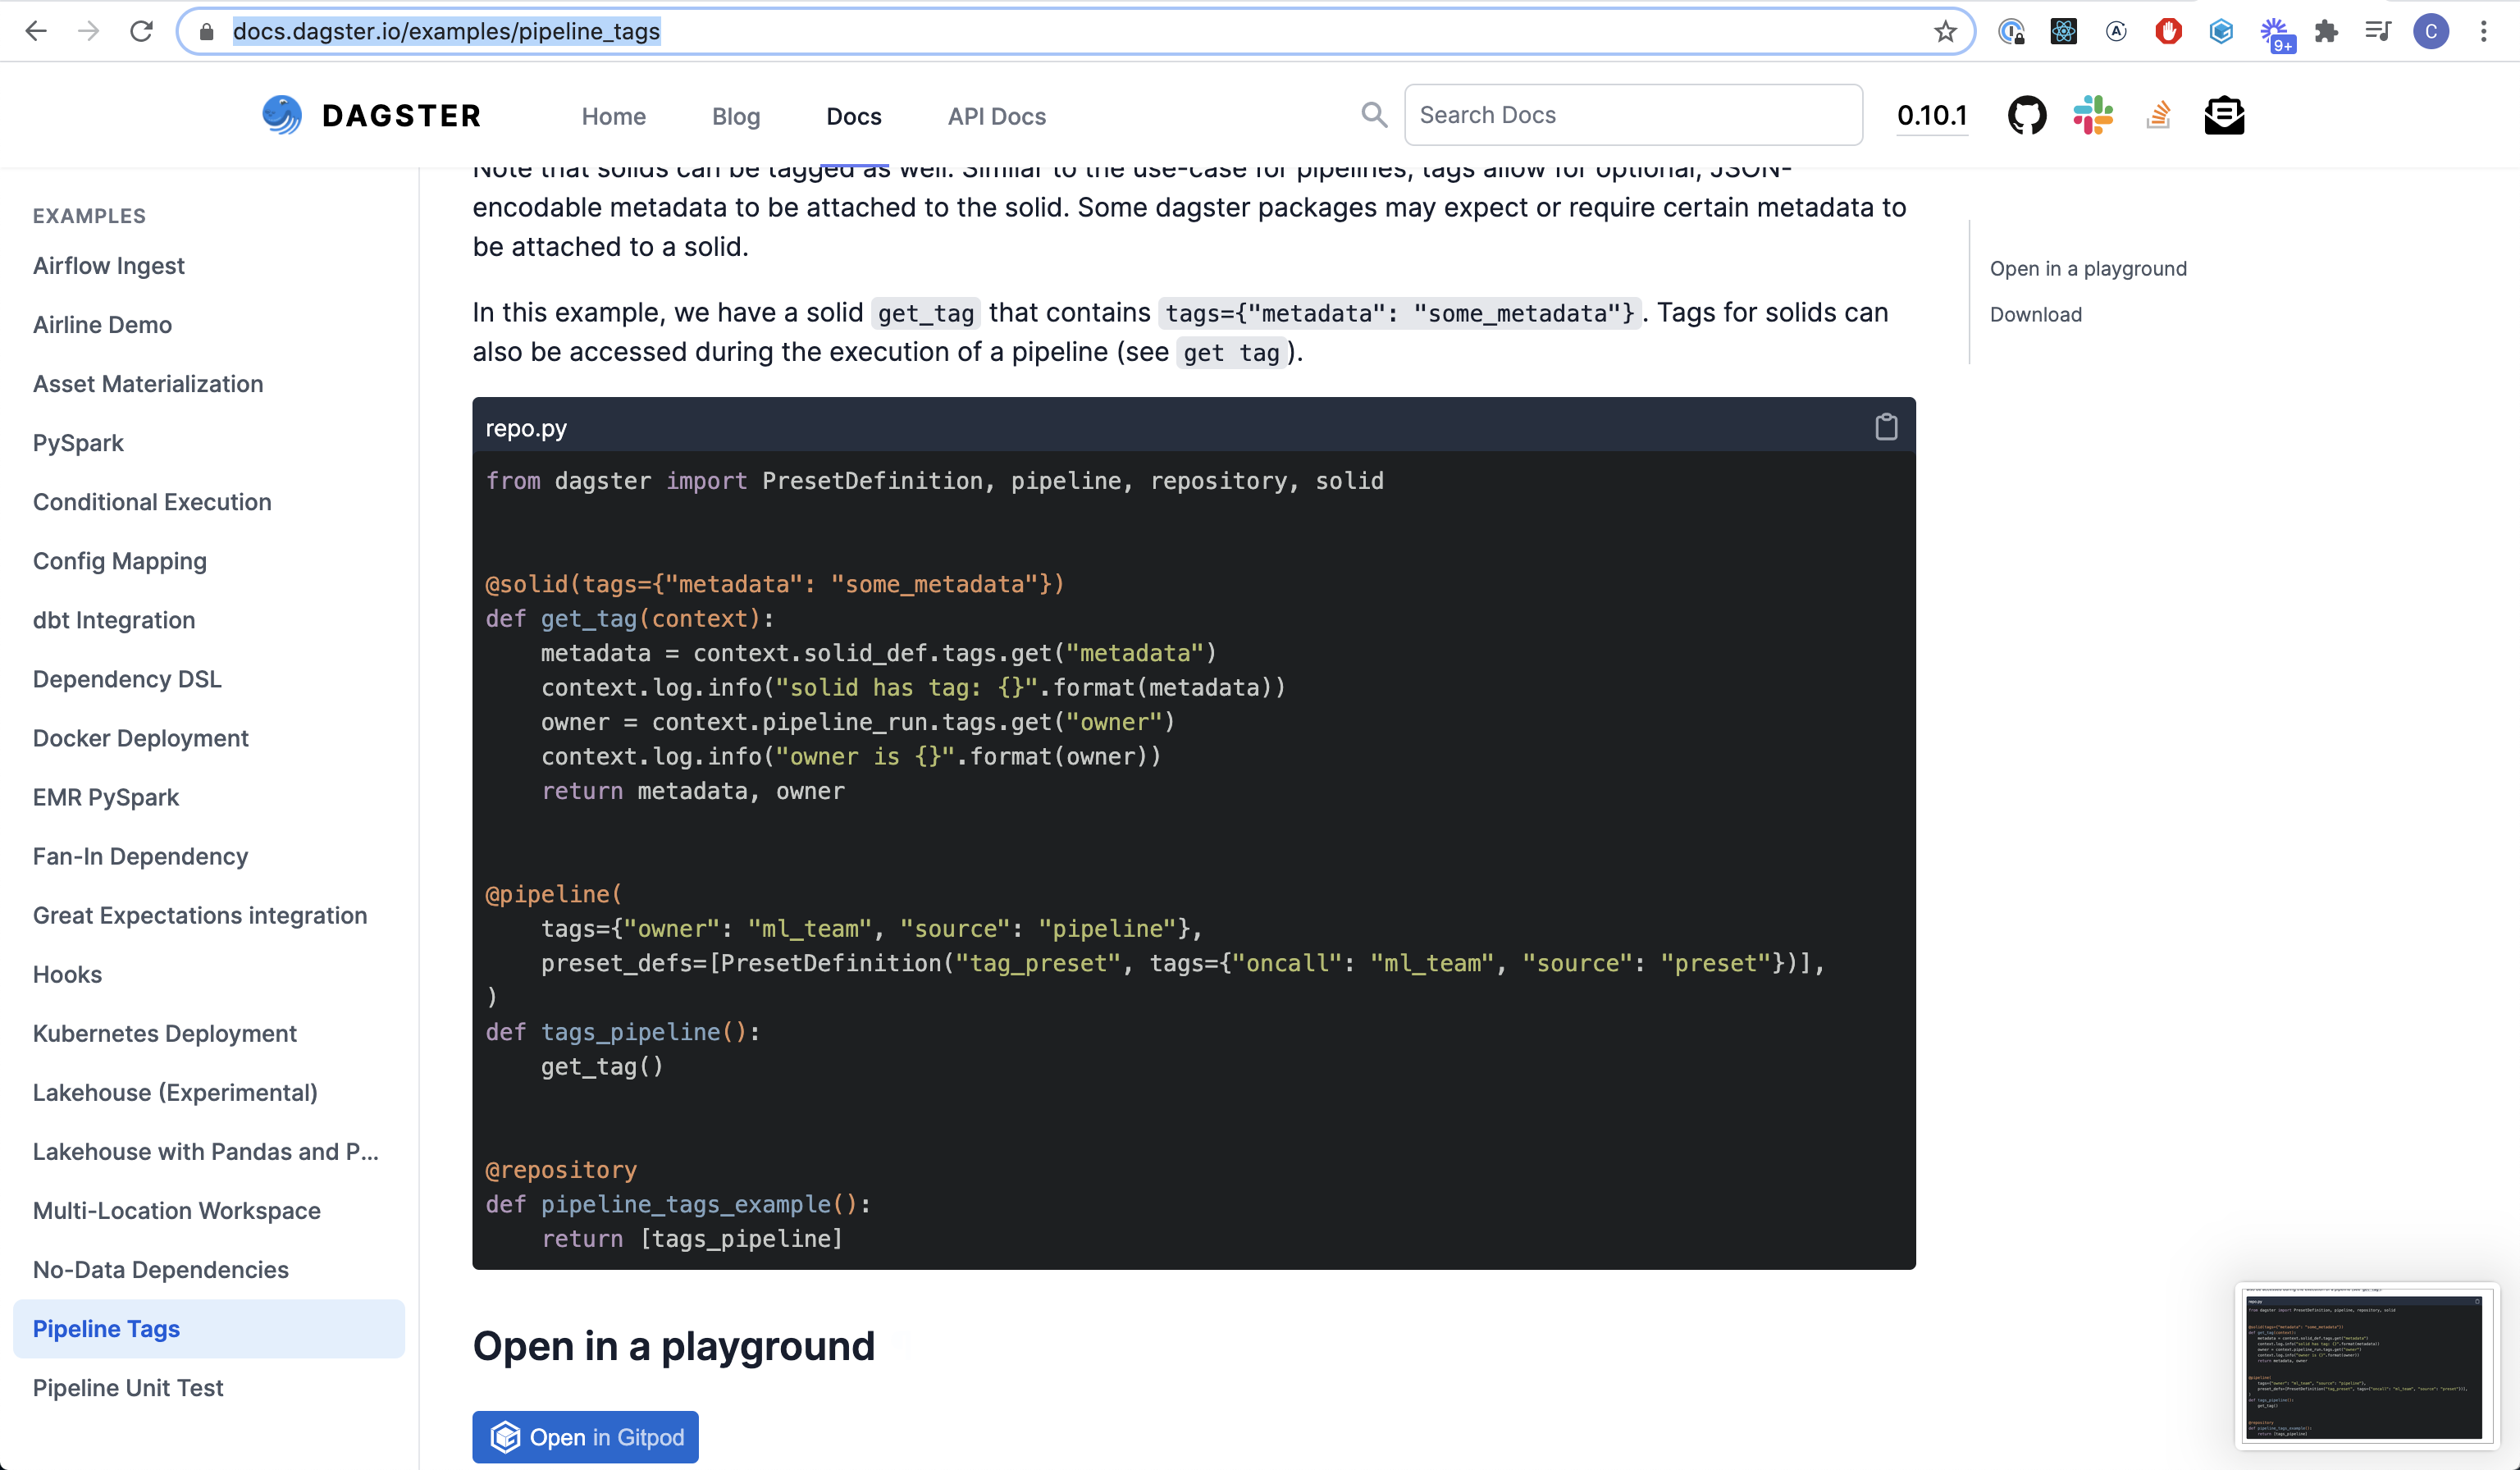Open Chrome three-dot menu
This screenshot has width=2520, height=1470.
pos(2483,31)
